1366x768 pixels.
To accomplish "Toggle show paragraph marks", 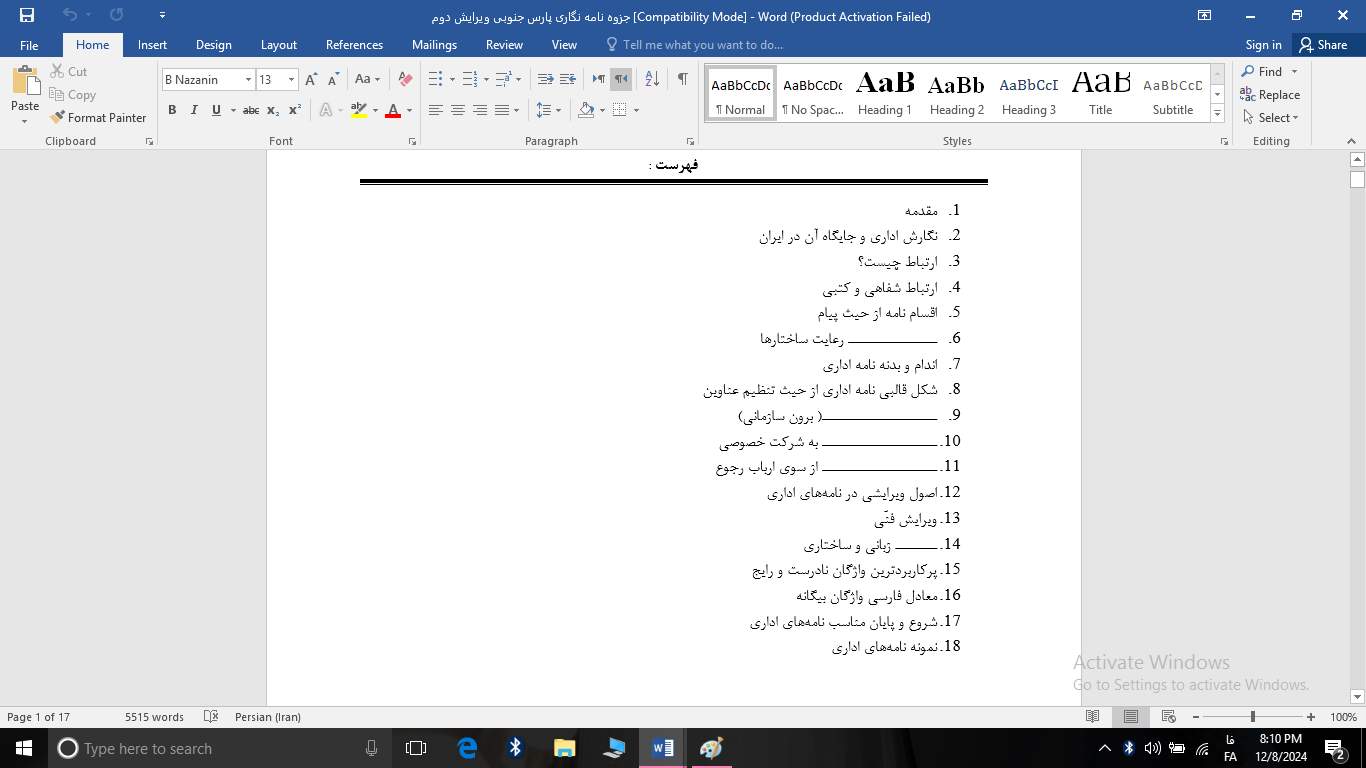I will coord(682,79).
